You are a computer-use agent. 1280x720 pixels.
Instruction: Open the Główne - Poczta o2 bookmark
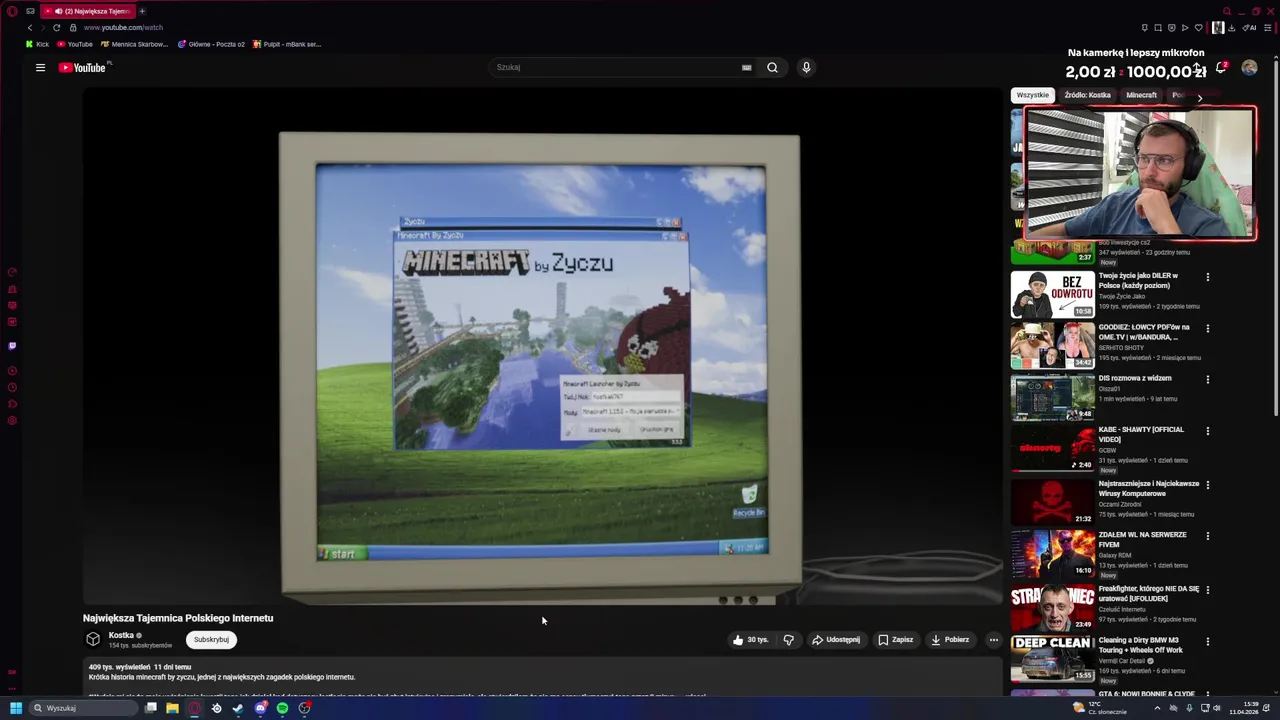(x=211, y=44)
